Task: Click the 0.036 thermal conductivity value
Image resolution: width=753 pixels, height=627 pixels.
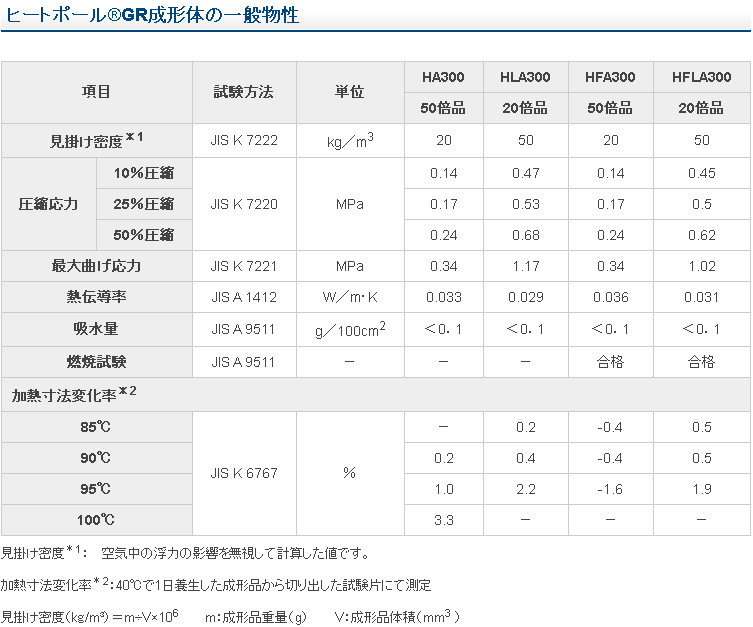Action: pyautogui.click(x=610, y=297)
